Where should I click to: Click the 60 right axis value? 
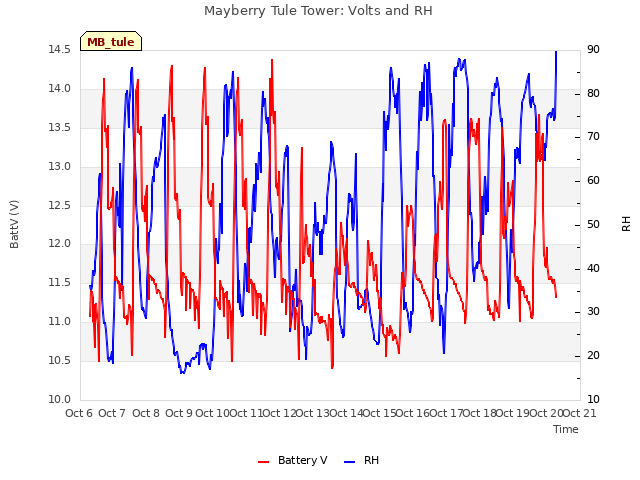point(593,181)
